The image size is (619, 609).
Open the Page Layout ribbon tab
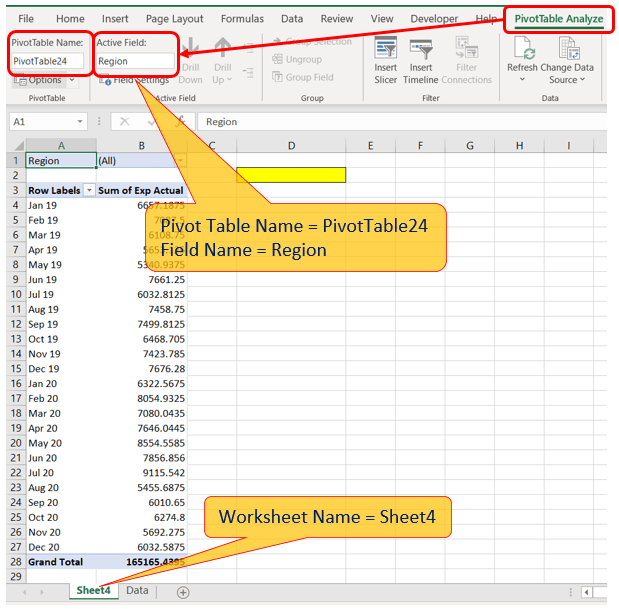[175, 19]
